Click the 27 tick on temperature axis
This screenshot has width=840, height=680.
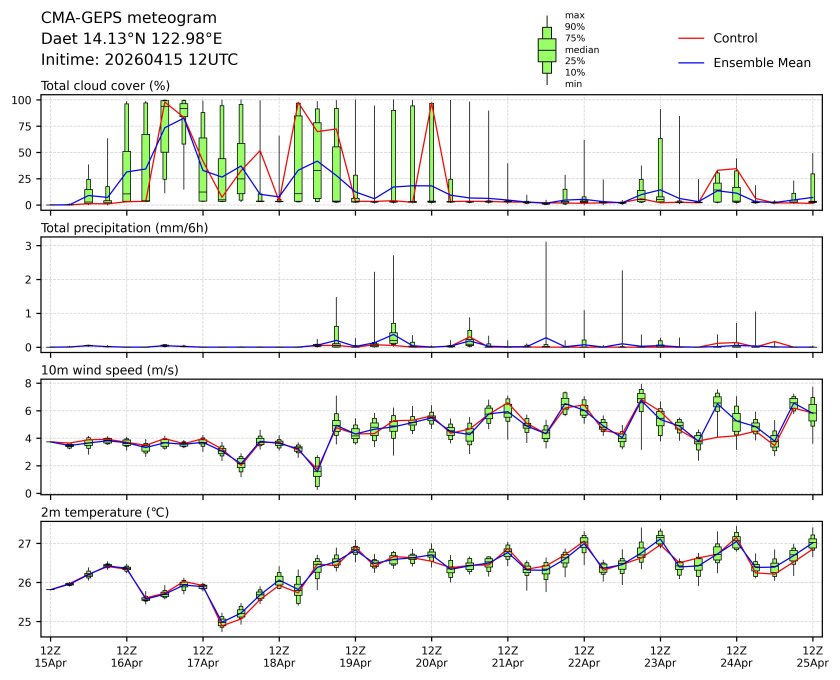pyautogui.click(x=29, y=543)
